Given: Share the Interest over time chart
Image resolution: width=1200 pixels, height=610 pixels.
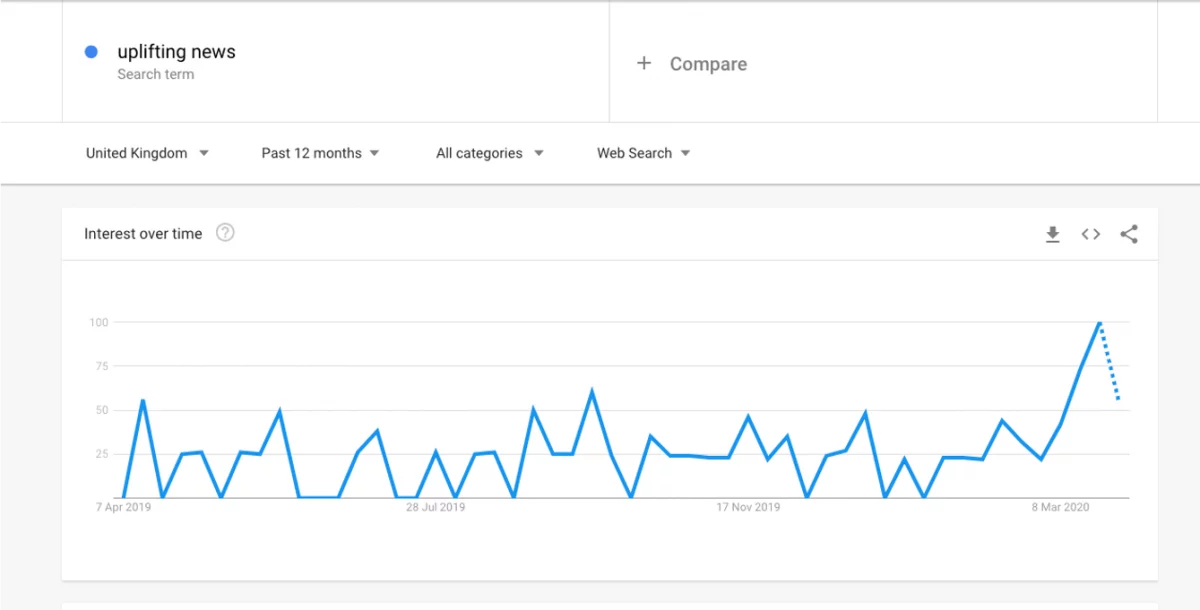Looking at the screenshot, I should pos(1129,234).
